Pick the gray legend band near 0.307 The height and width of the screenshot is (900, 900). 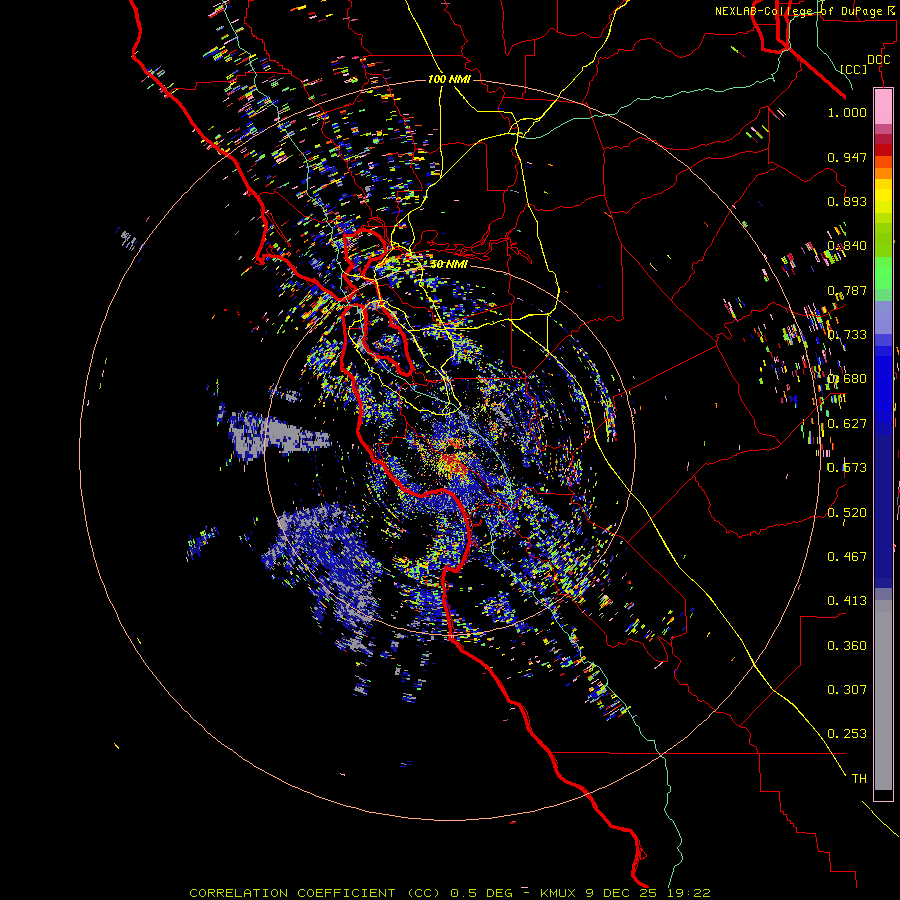click(x=883, y=695)
